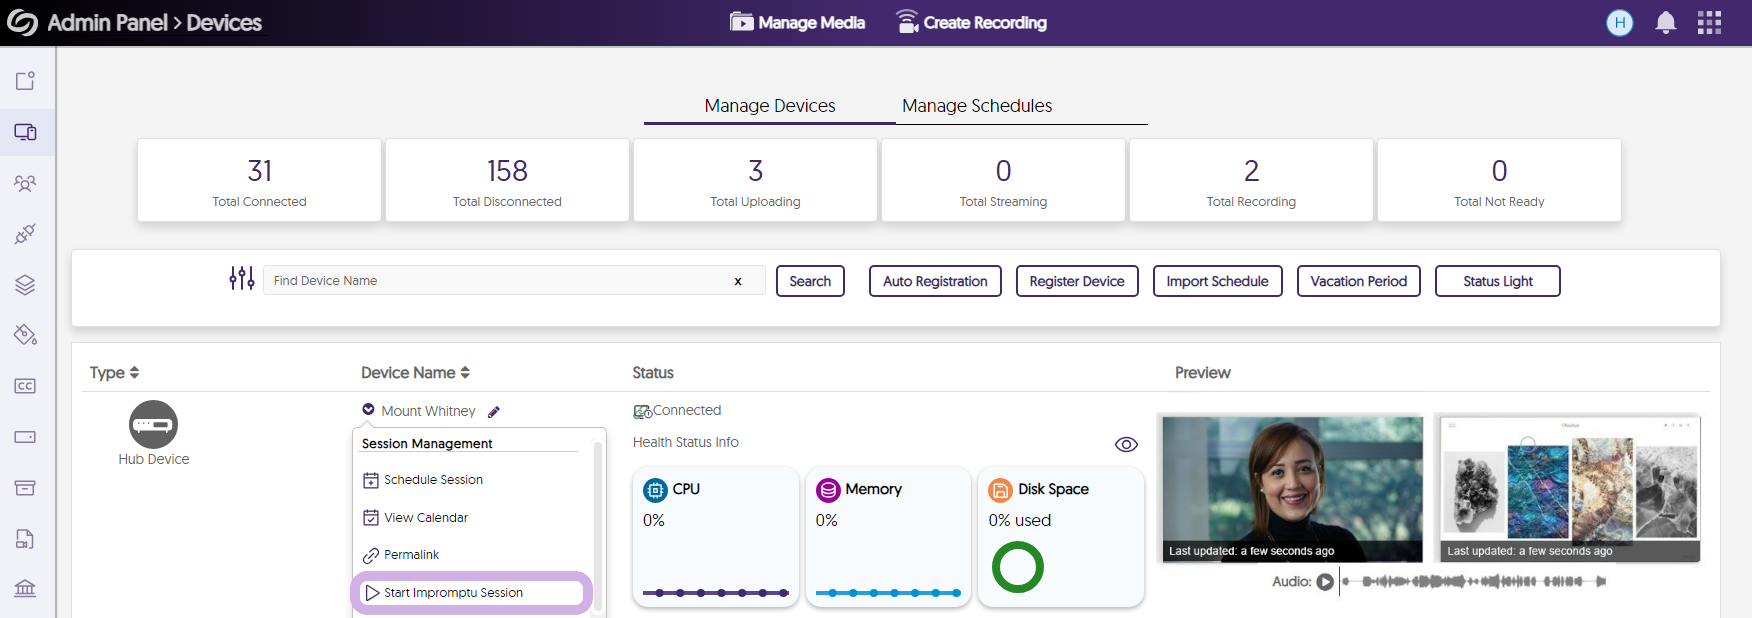Image resolution: width=1752 pixels, height=618 pixels.
Task: Collapse Mount Whitney device dropdown
Action: coord(368,410)
